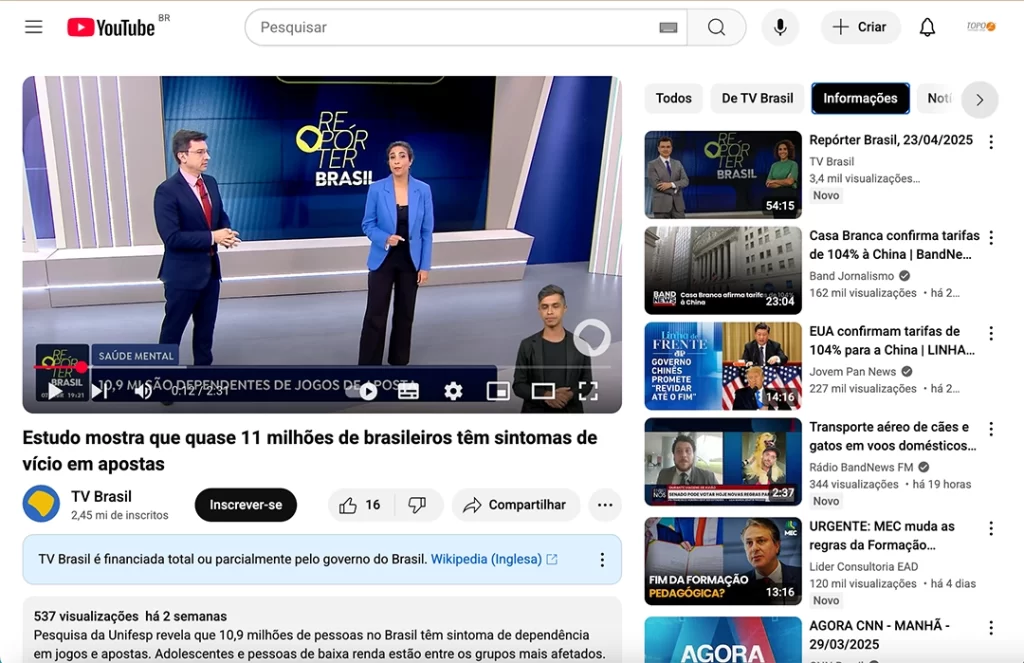The image size is (1024, 663).
Task: Open the Linha de Frente 14:16 thumbnail
Action: point(723,366)
